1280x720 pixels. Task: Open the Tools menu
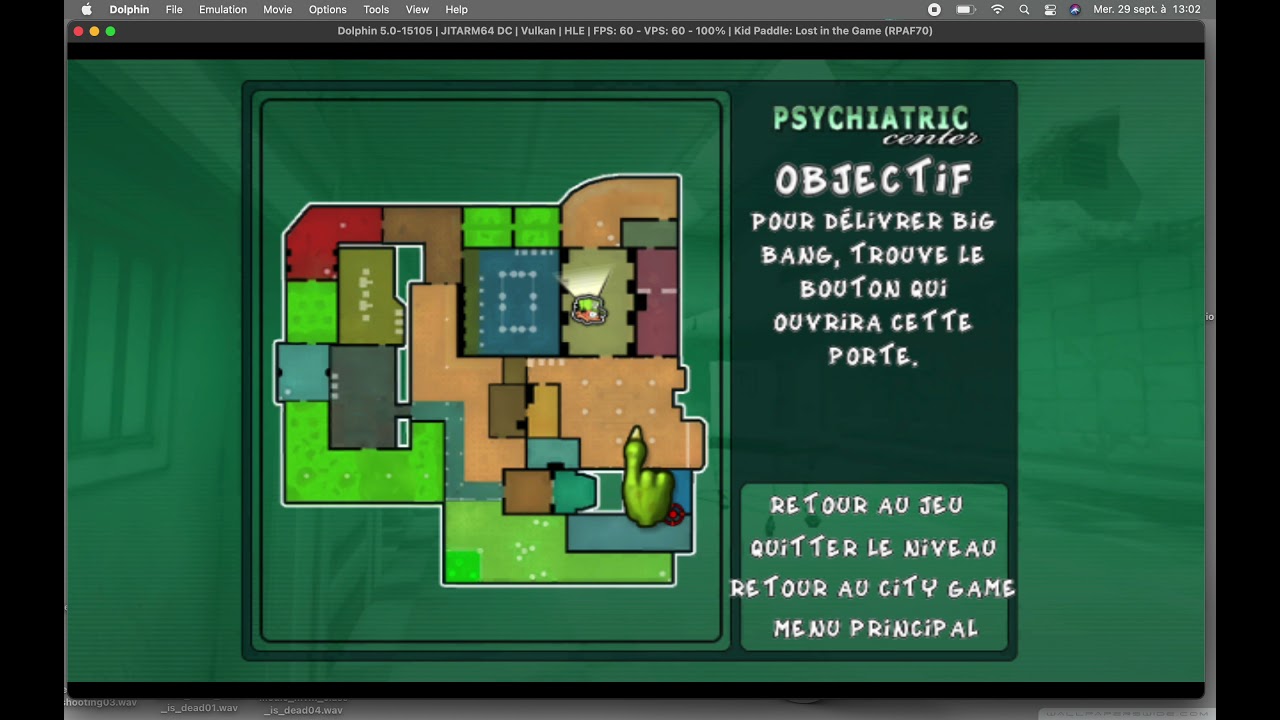click(376, 9)
